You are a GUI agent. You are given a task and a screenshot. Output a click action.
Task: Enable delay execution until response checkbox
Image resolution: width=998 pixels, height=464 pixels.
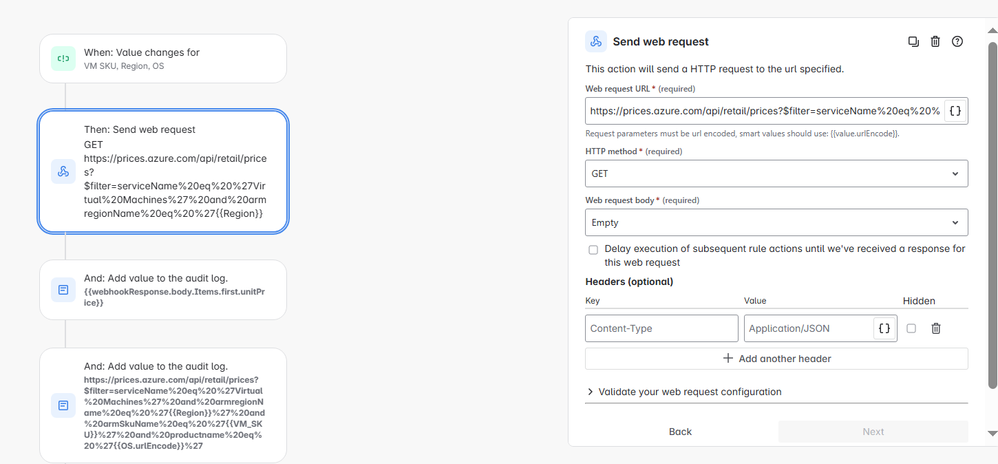point(593,250)
